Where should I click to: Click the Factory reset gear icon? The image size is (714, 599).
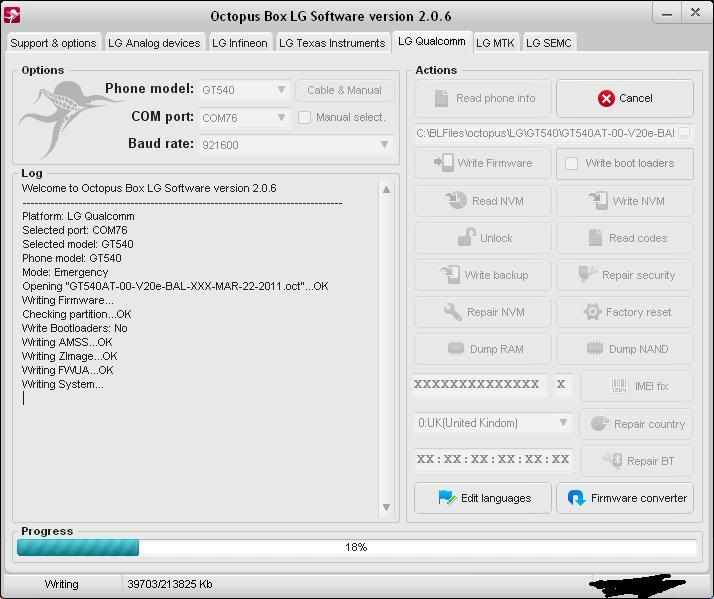pyautogui.click(x=592, y=312)
